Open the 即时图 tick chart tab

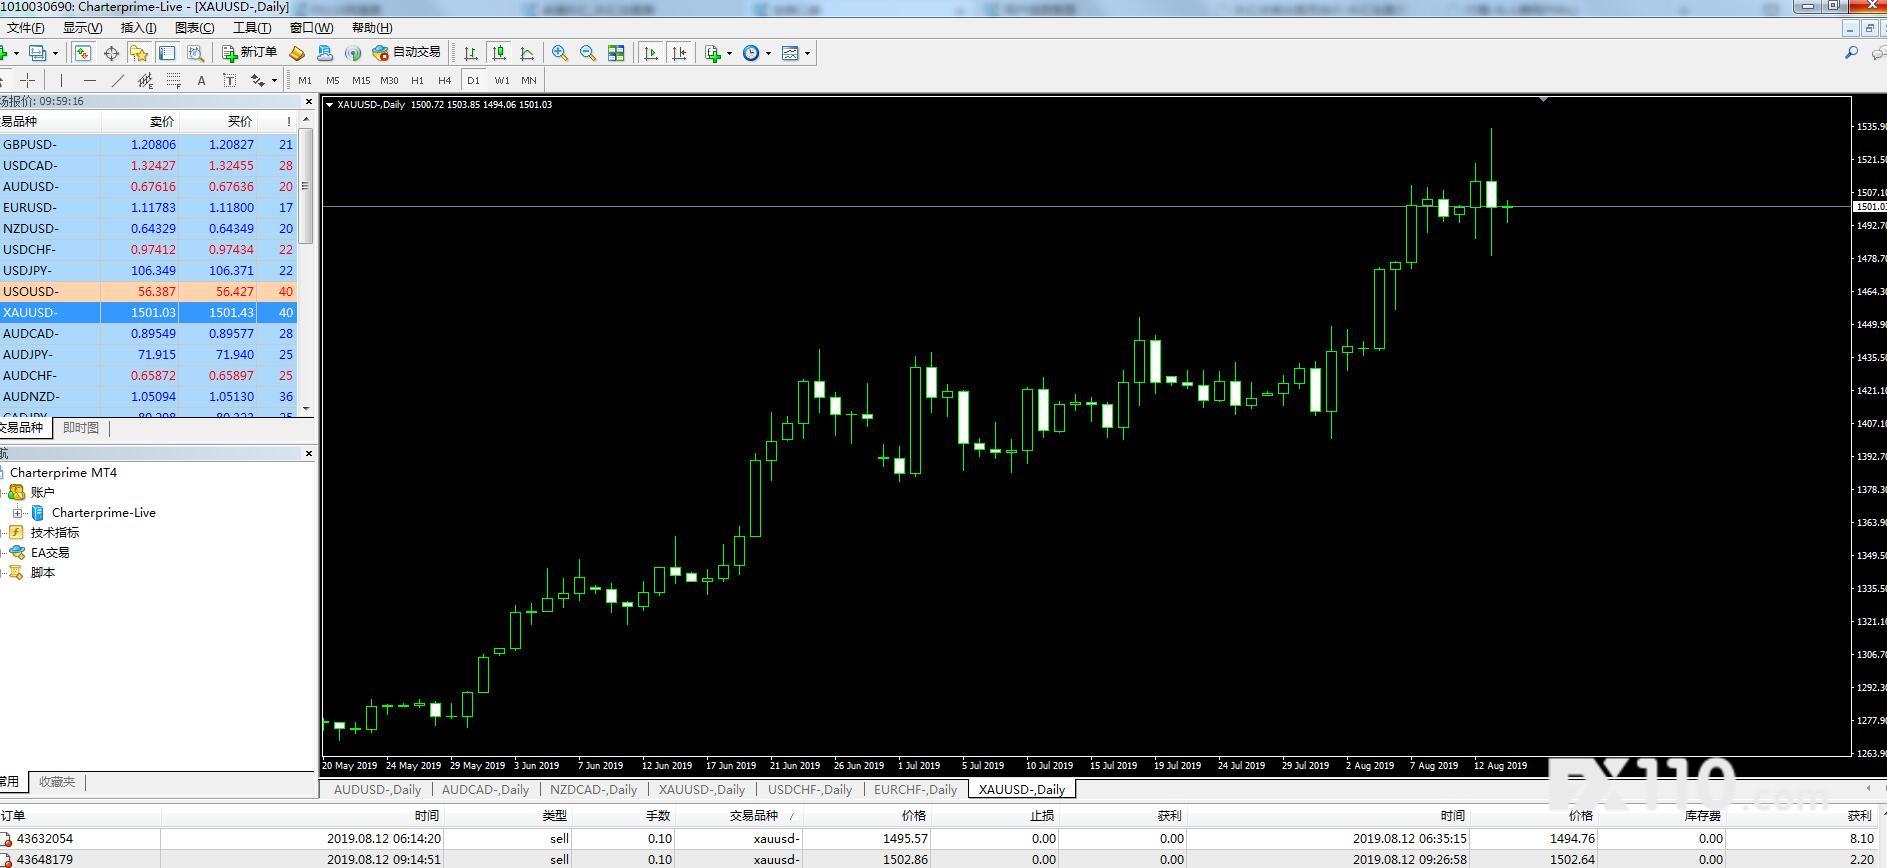click(81, 428)
